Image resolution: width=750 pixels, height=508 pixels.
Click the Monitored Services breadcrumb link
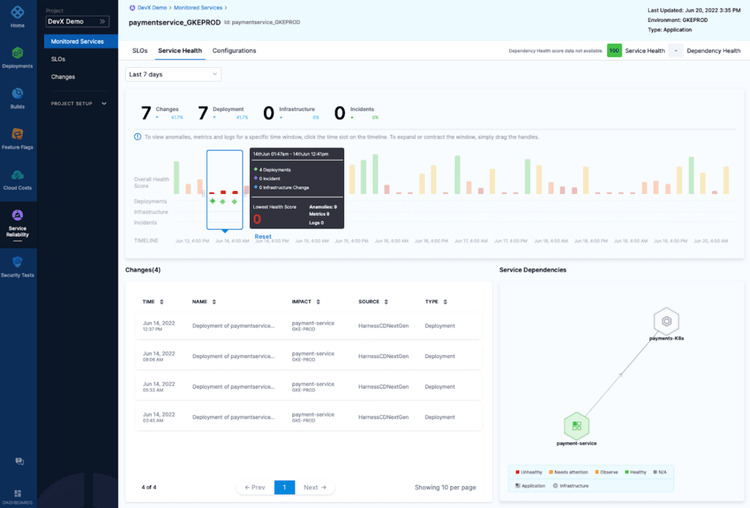click(x=198, y=8)
